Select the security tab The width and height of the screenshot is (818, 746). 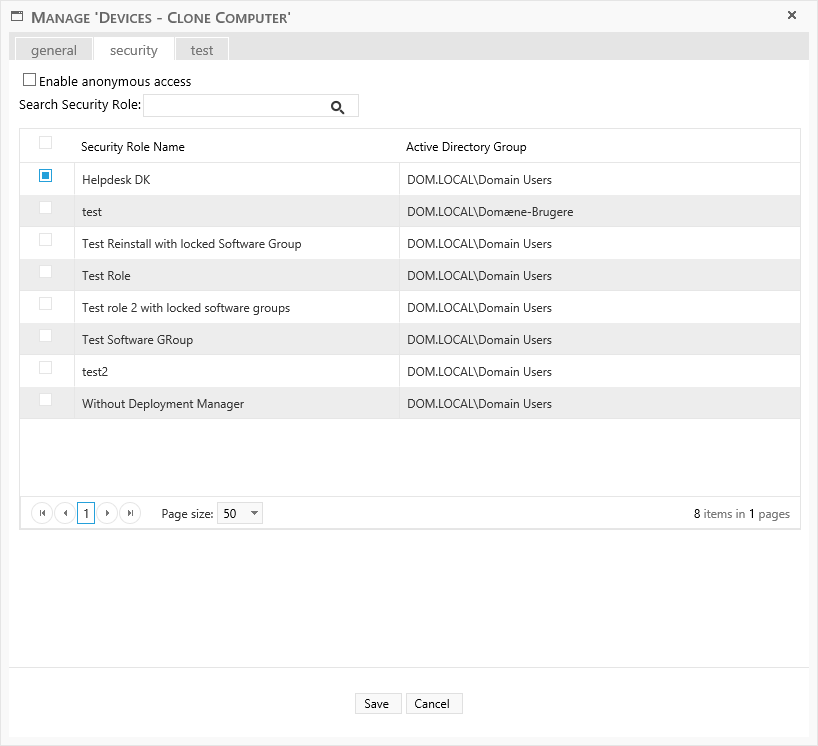click(134, 50)
